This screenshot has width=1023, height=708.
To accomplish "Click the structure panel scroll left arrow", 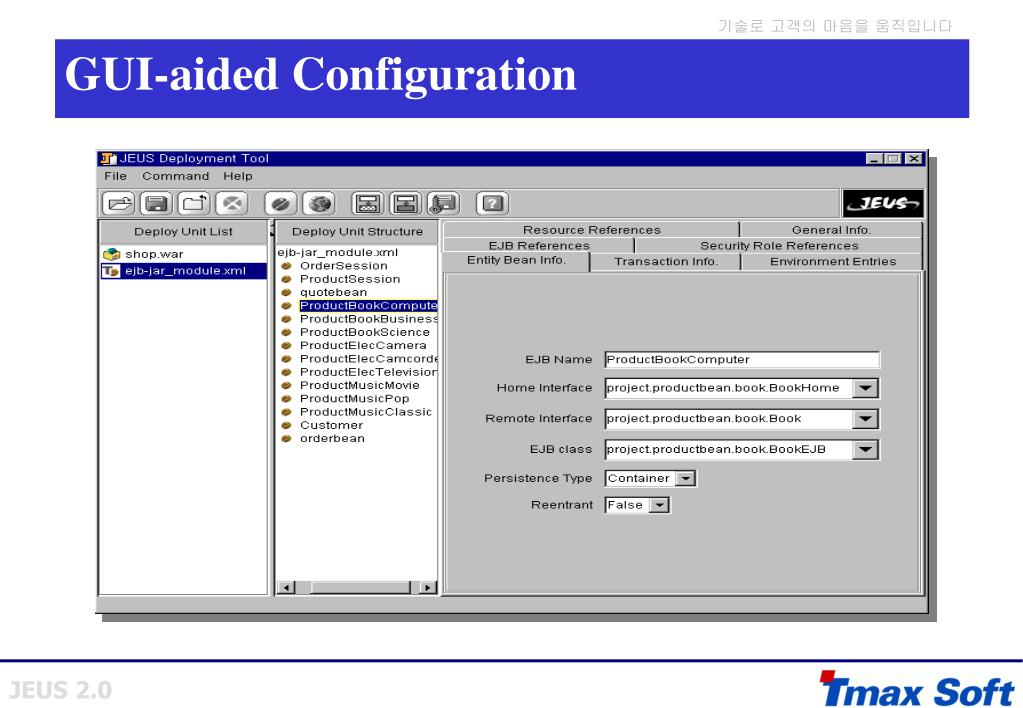I will click(286, 587).
